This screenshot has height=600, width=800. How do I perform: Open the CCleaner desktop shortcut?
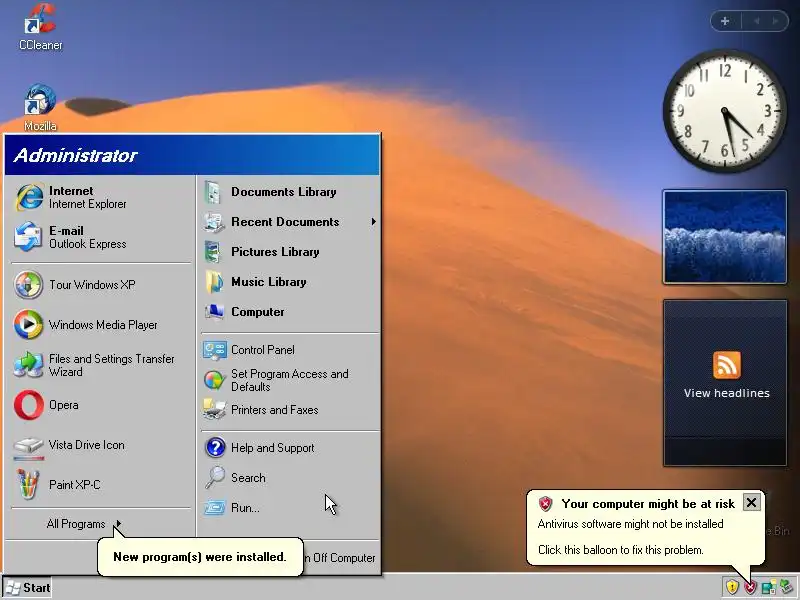point(40,27)
